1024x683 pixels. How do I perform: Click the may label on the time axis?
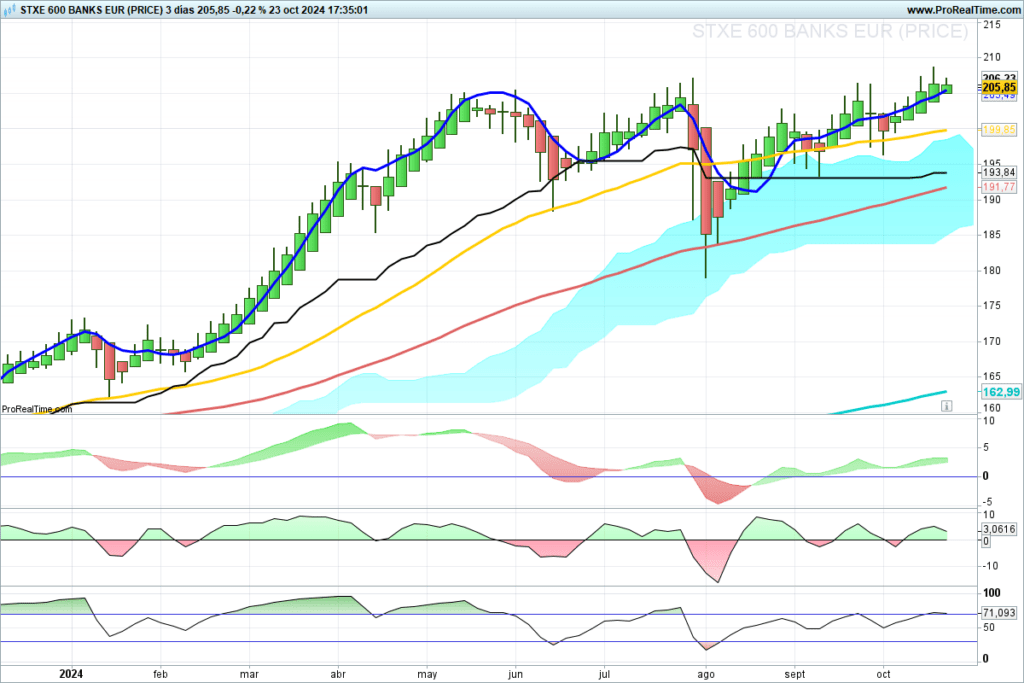[x=427, y=674]
